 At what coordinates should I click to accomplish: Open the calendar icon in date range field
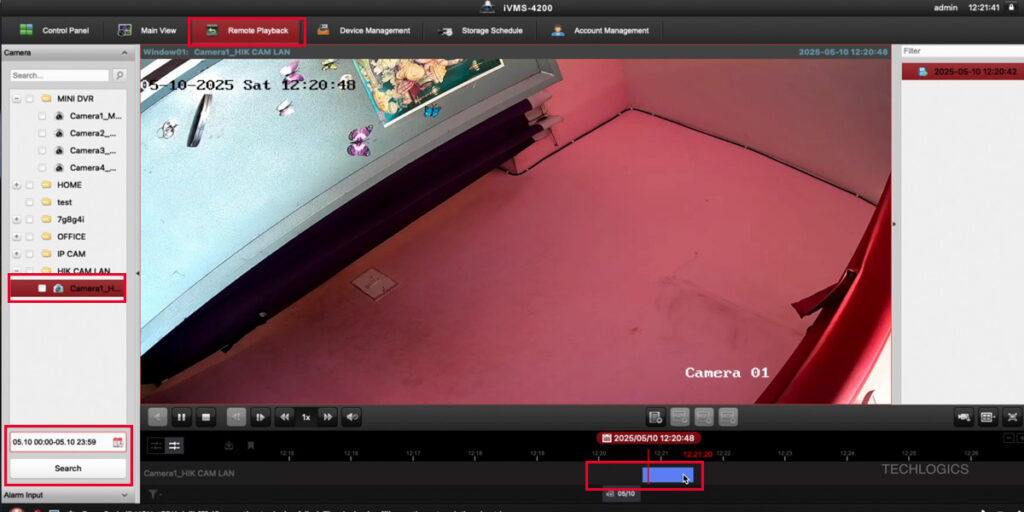click(x=118, y=441)
